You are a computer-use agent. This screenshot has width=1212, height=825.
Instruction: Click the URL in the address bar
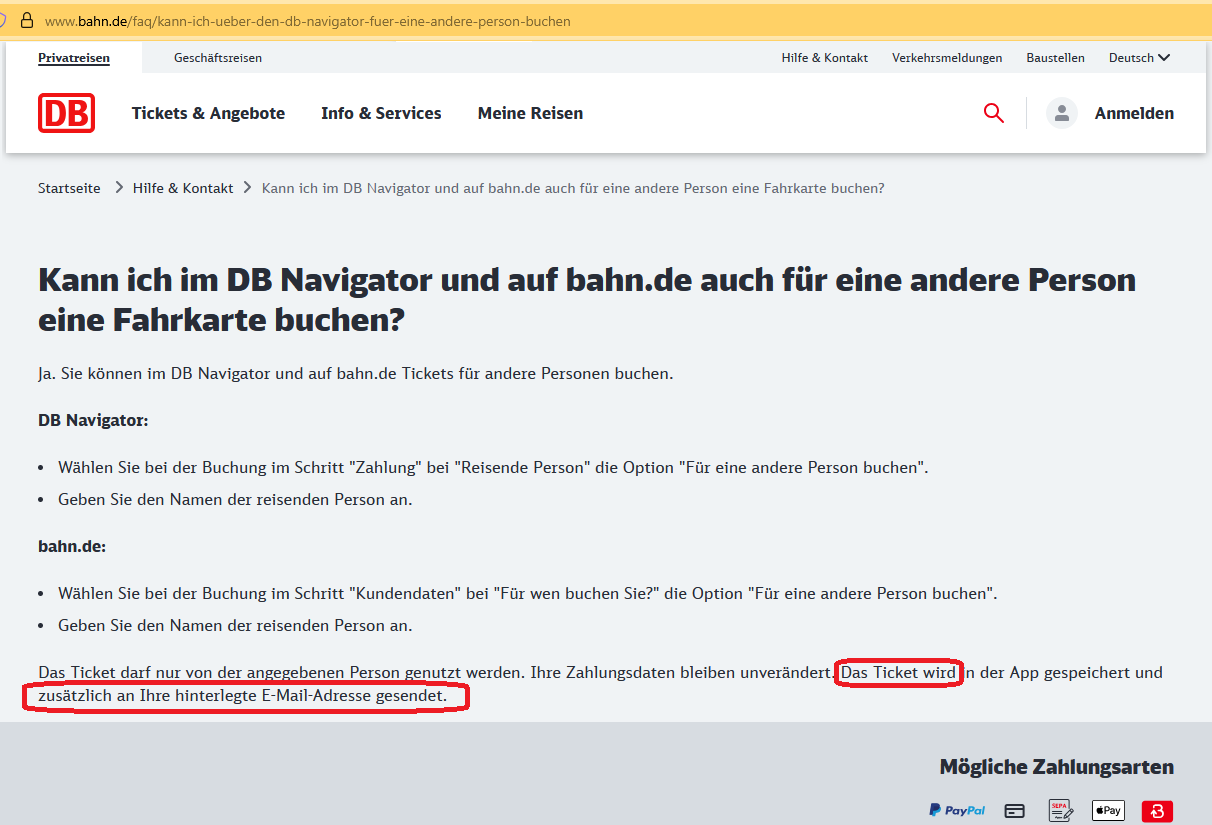[x=308, y=21]
